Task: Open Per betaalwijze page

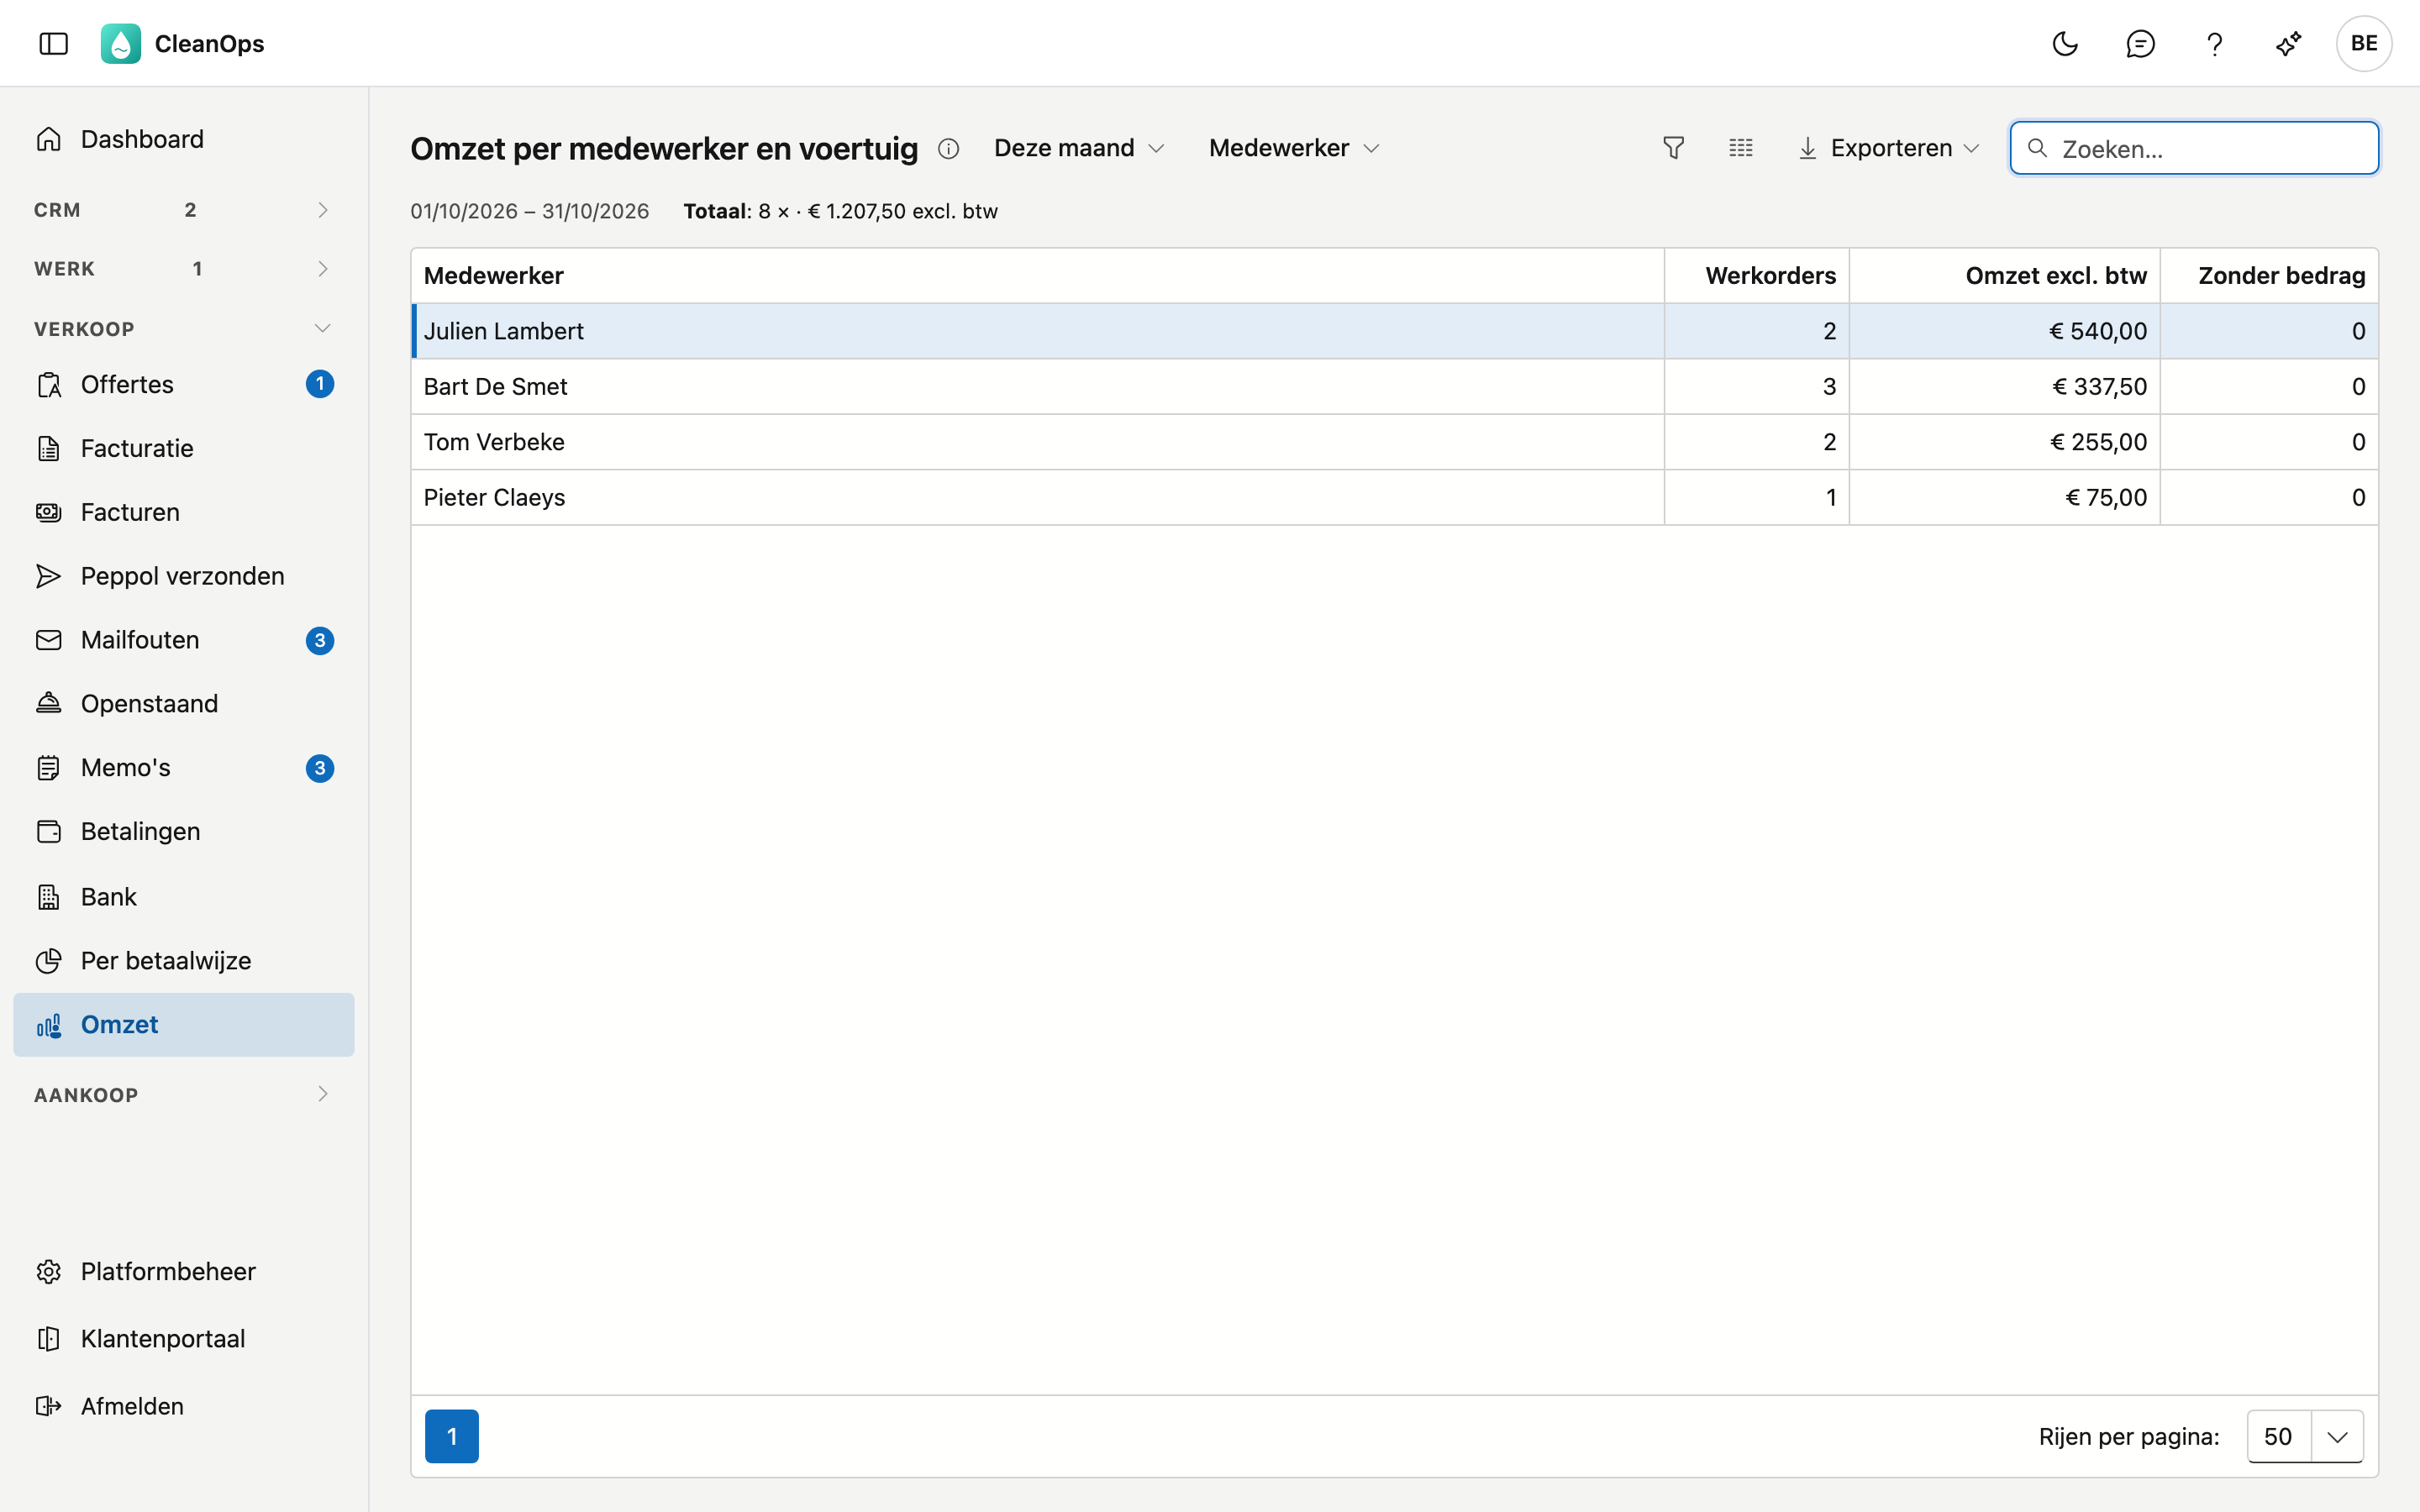Action: tap(184, 961)
